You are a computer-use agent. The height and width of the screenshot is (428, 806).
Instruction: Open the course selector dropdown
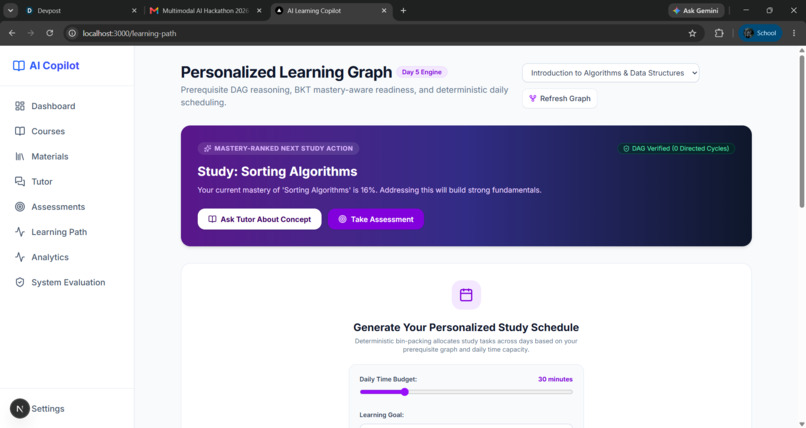coord(611,73)
